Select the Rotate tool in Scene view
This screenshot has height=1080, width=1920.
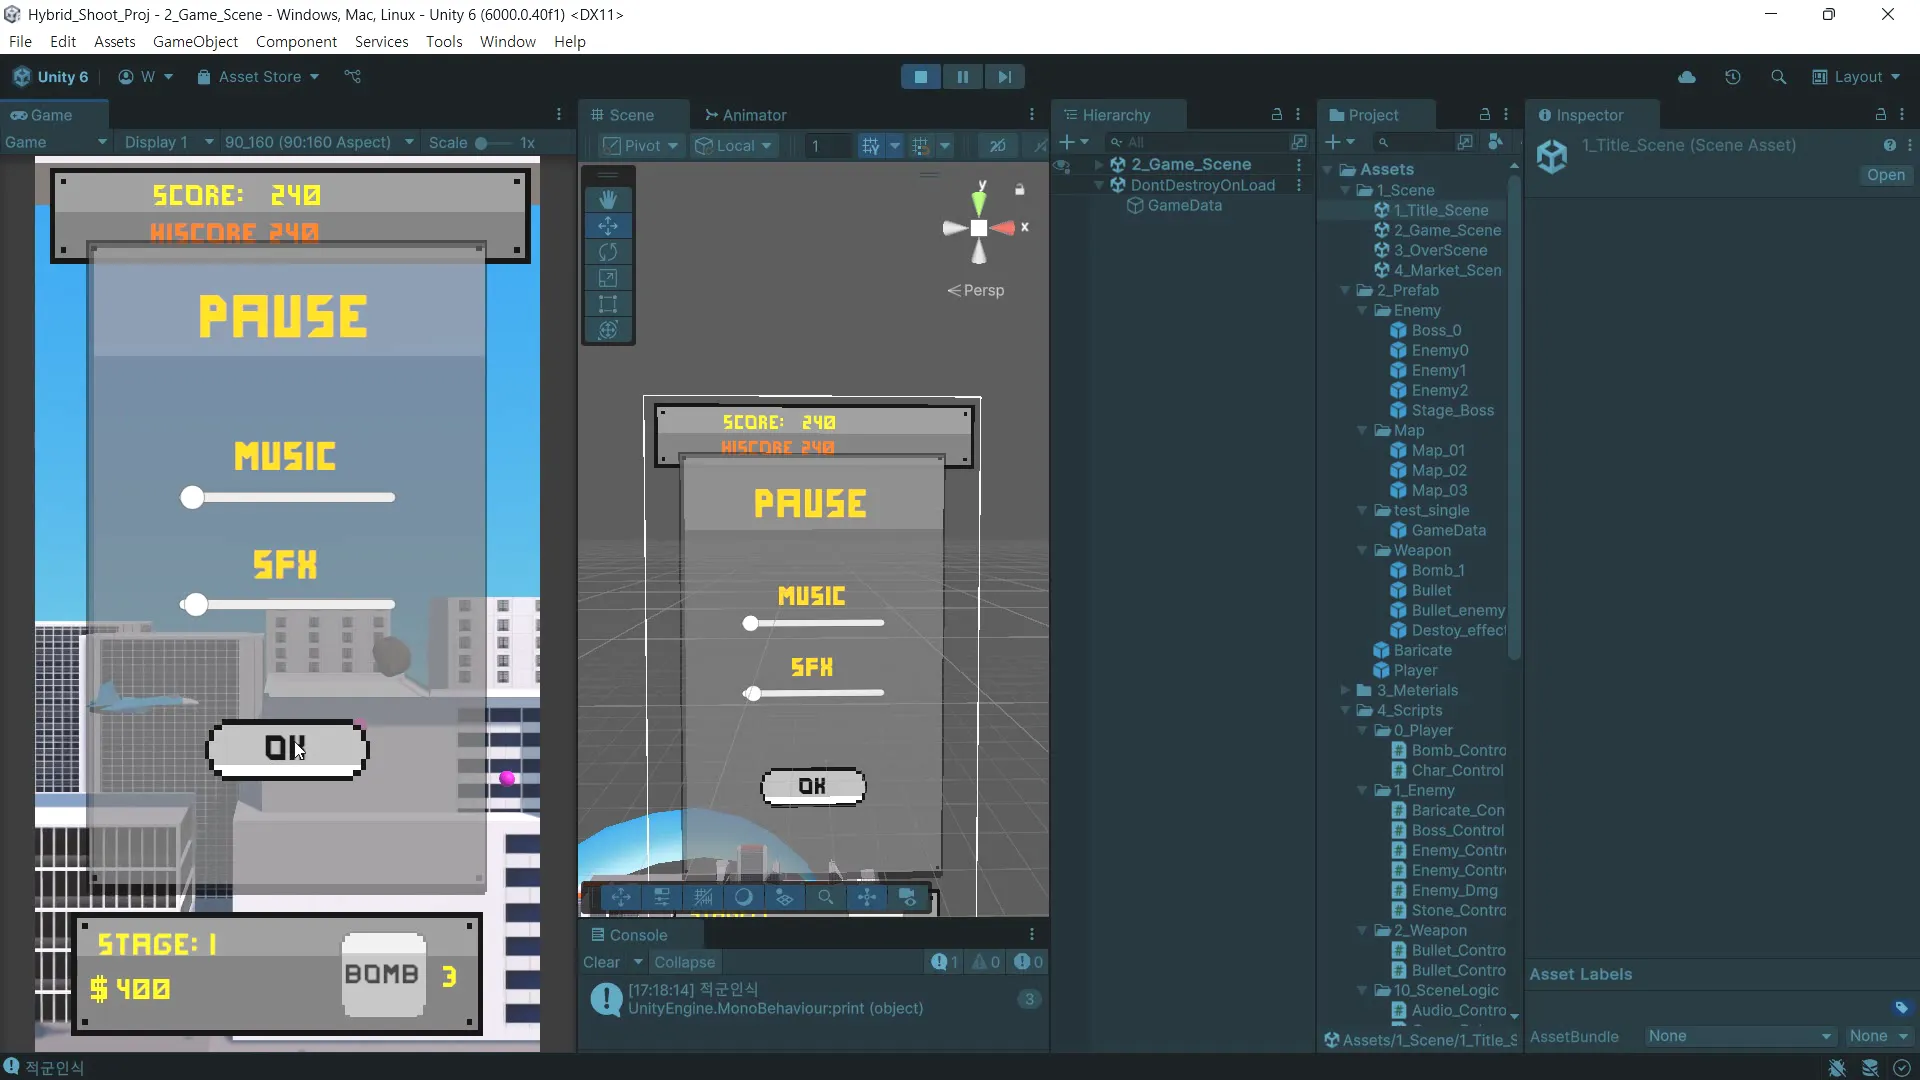pyautogui.click(x=608, y=252)
